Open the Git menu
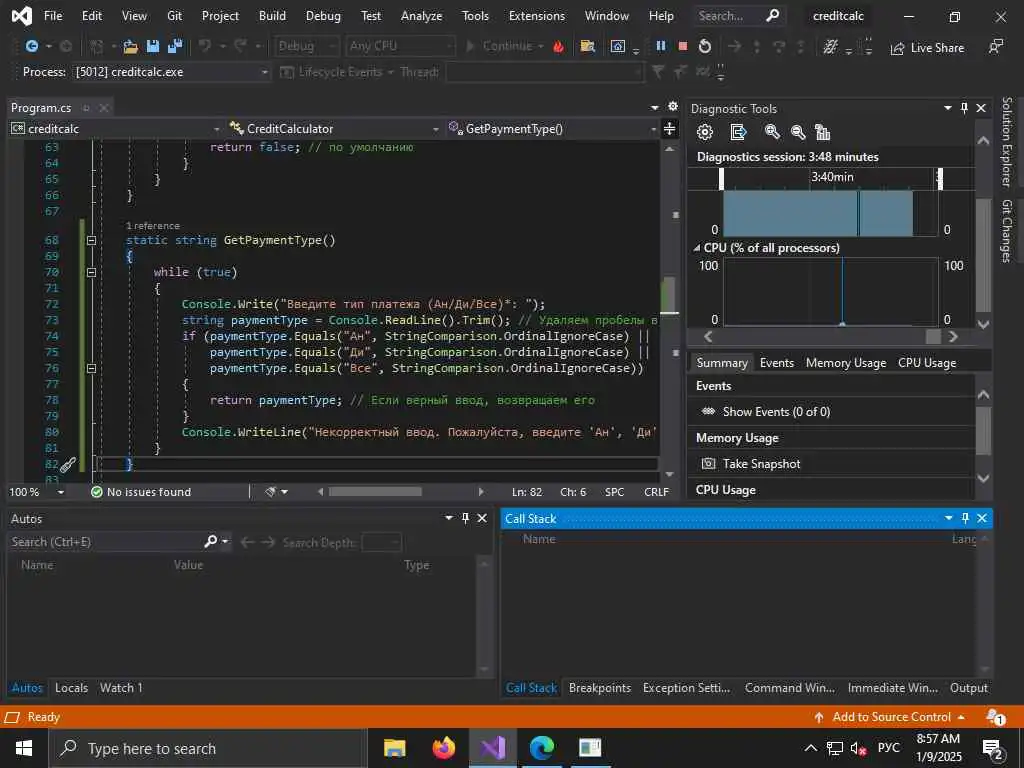The width and height of the screenshot is (1024, 768). pos(174,16)
